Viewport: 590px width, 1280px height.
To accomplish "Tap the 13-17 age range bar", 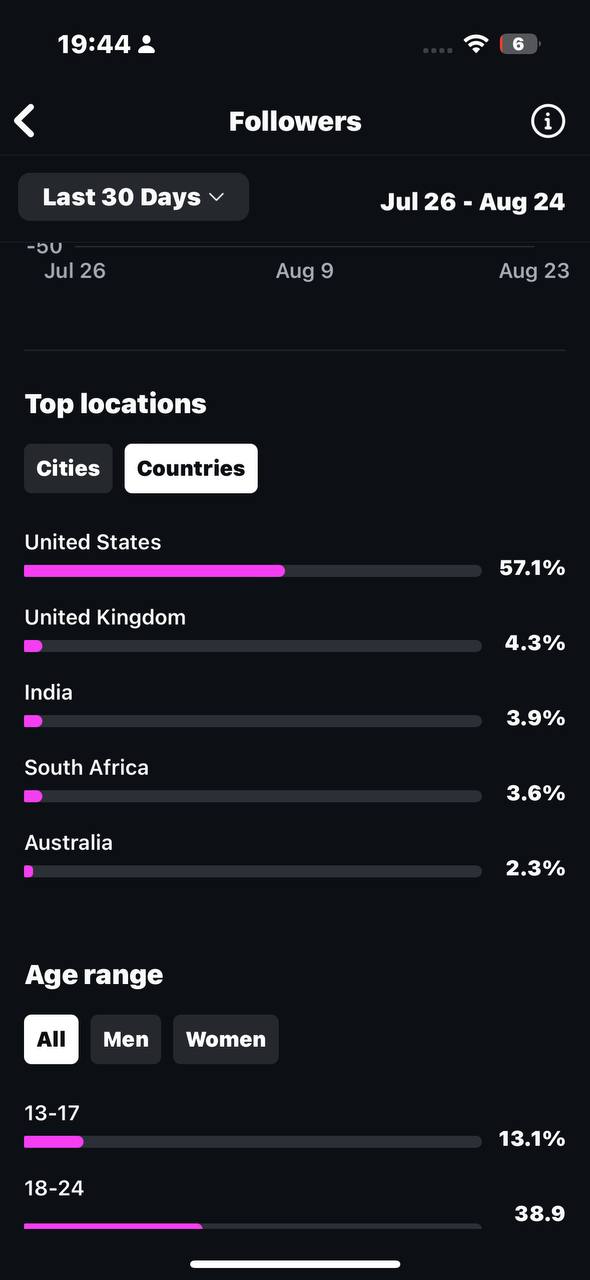I will tap(253, 1142).
